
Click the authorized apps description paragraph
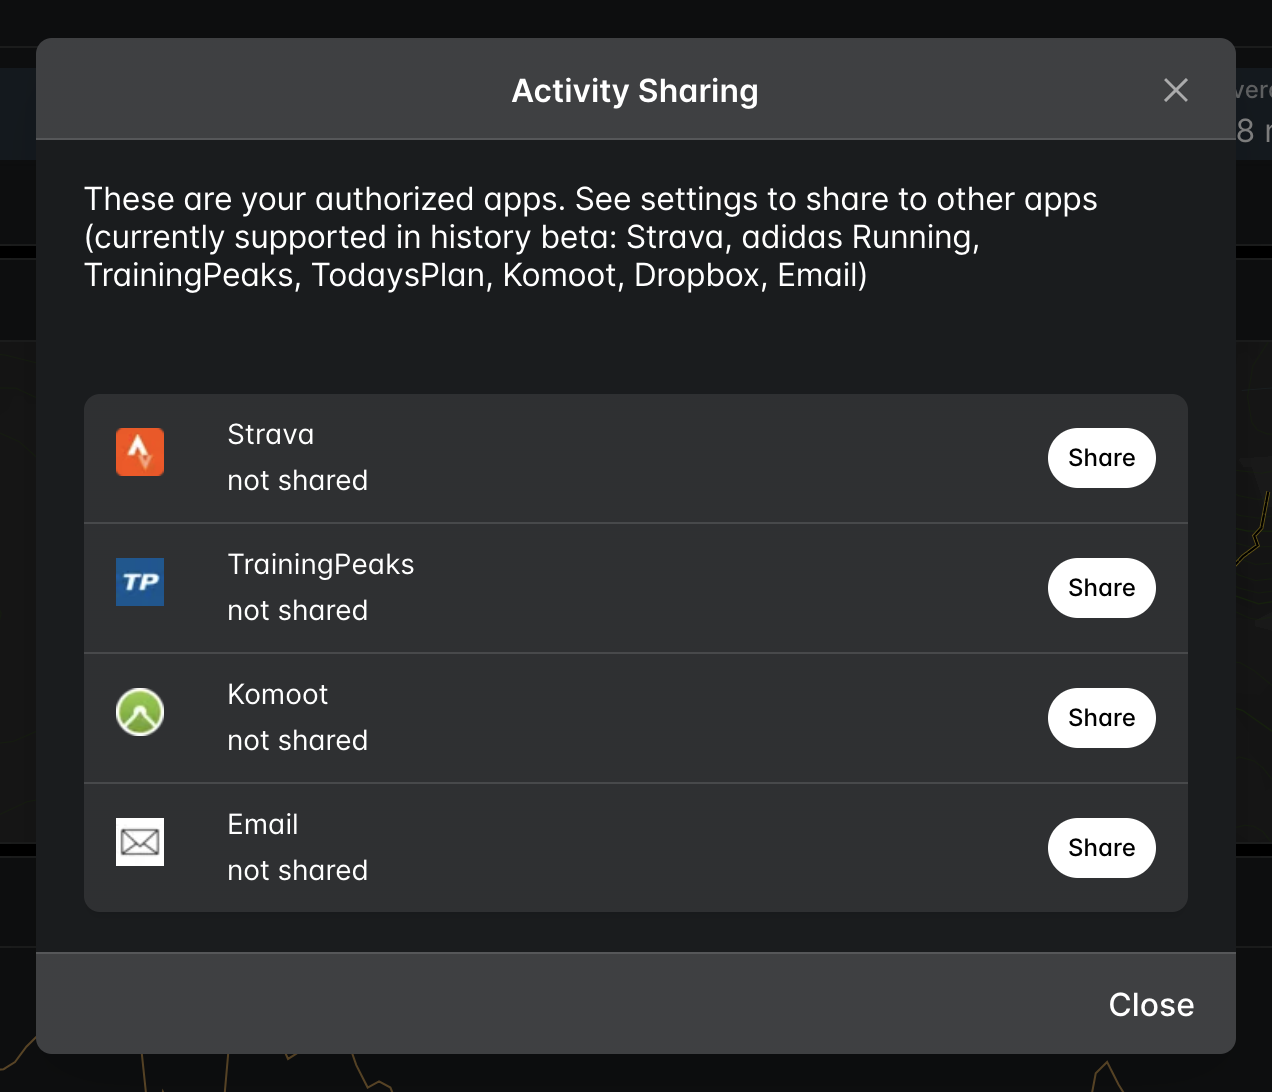click(x=591, y=237)
